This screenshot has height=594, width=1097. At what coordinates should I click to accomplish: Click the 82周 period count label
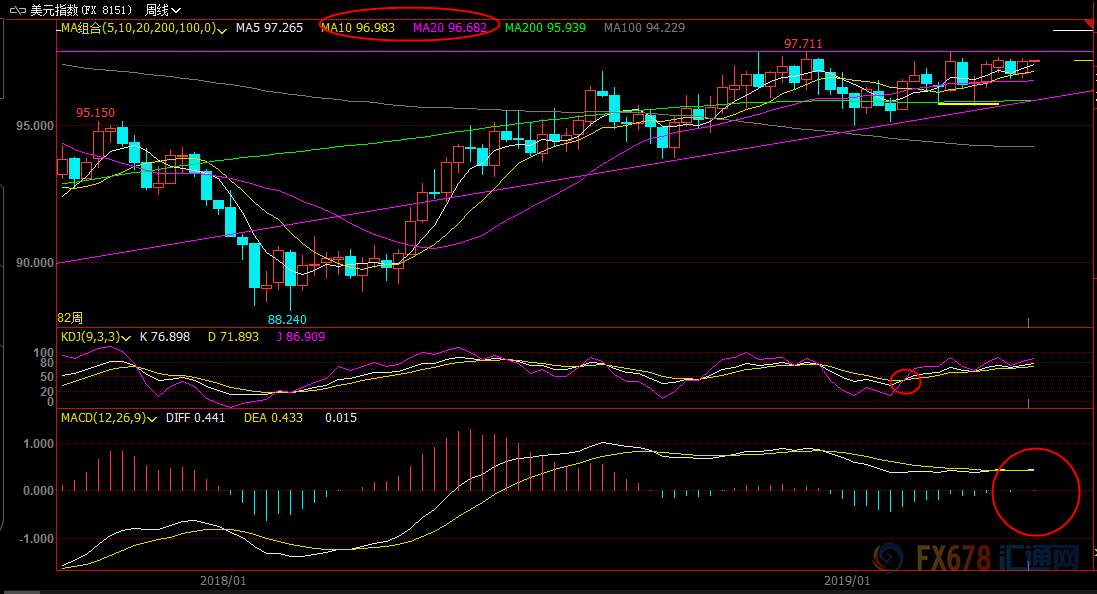coord(70,317)
